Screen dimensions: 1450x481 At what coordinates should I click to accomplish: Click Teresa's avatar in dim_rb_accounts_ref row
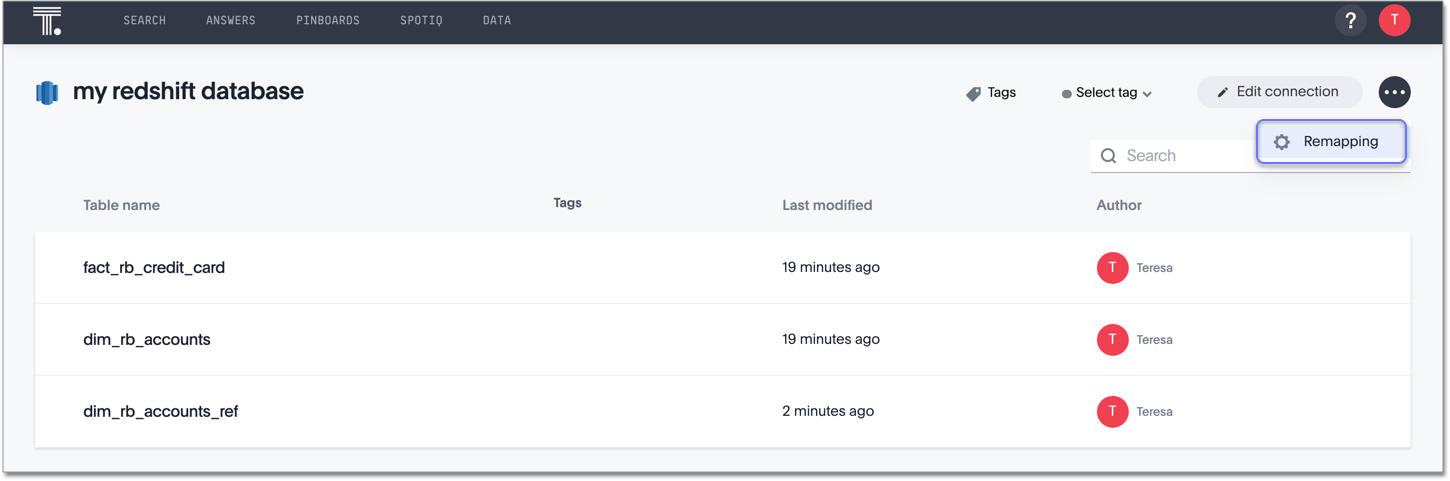point(1112,412)
